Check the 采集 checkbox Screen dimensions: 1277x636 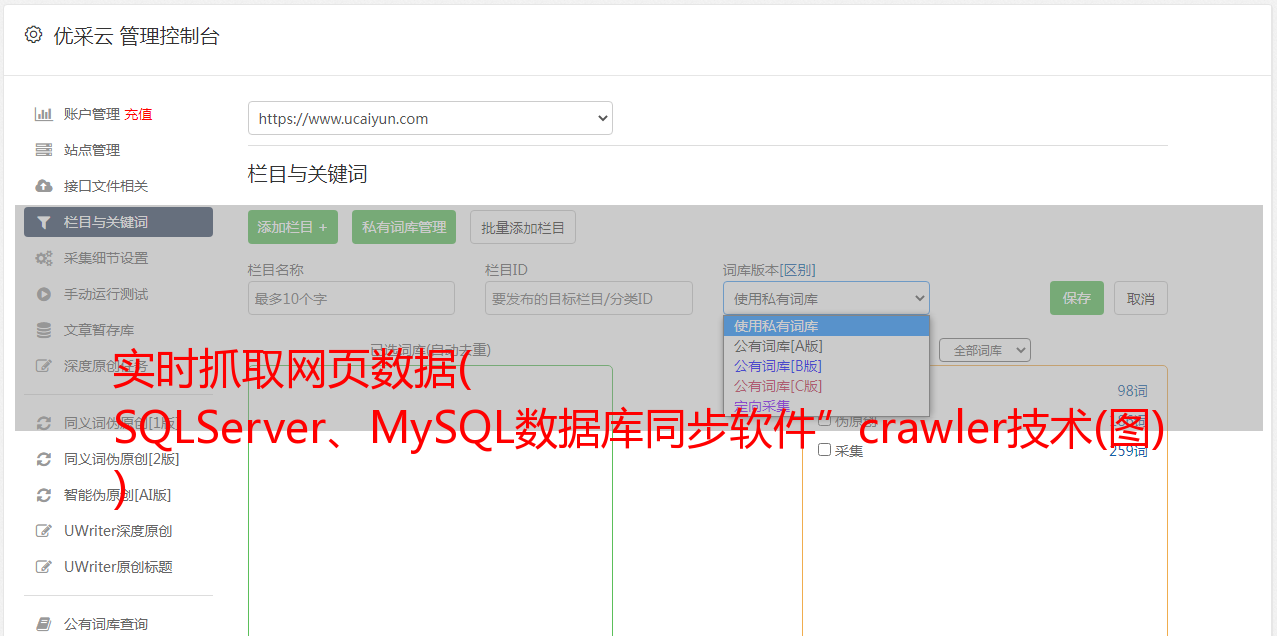[825, 450]
